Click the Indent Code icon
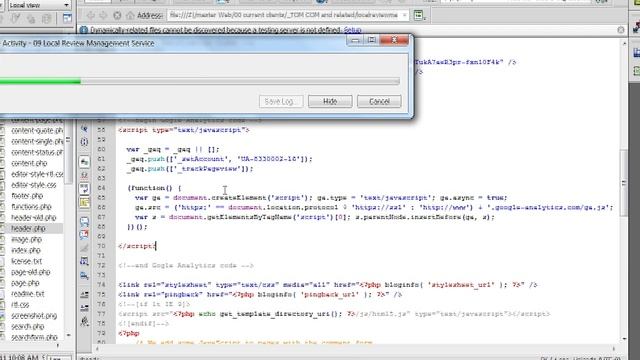 coord(84,295)
